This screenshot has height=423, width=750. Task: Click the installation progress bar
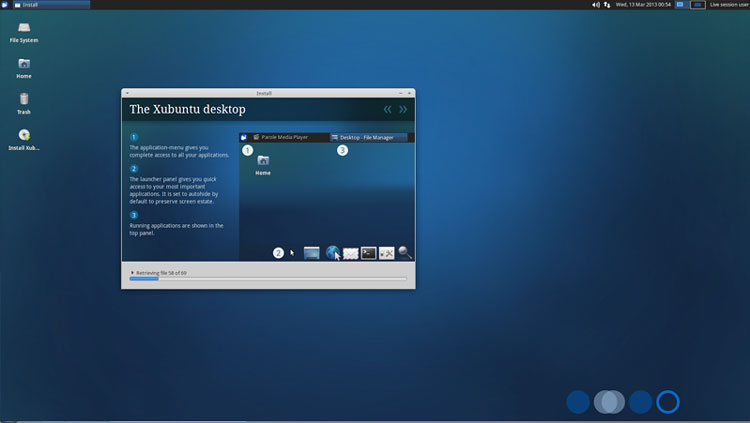click(268, 278)
